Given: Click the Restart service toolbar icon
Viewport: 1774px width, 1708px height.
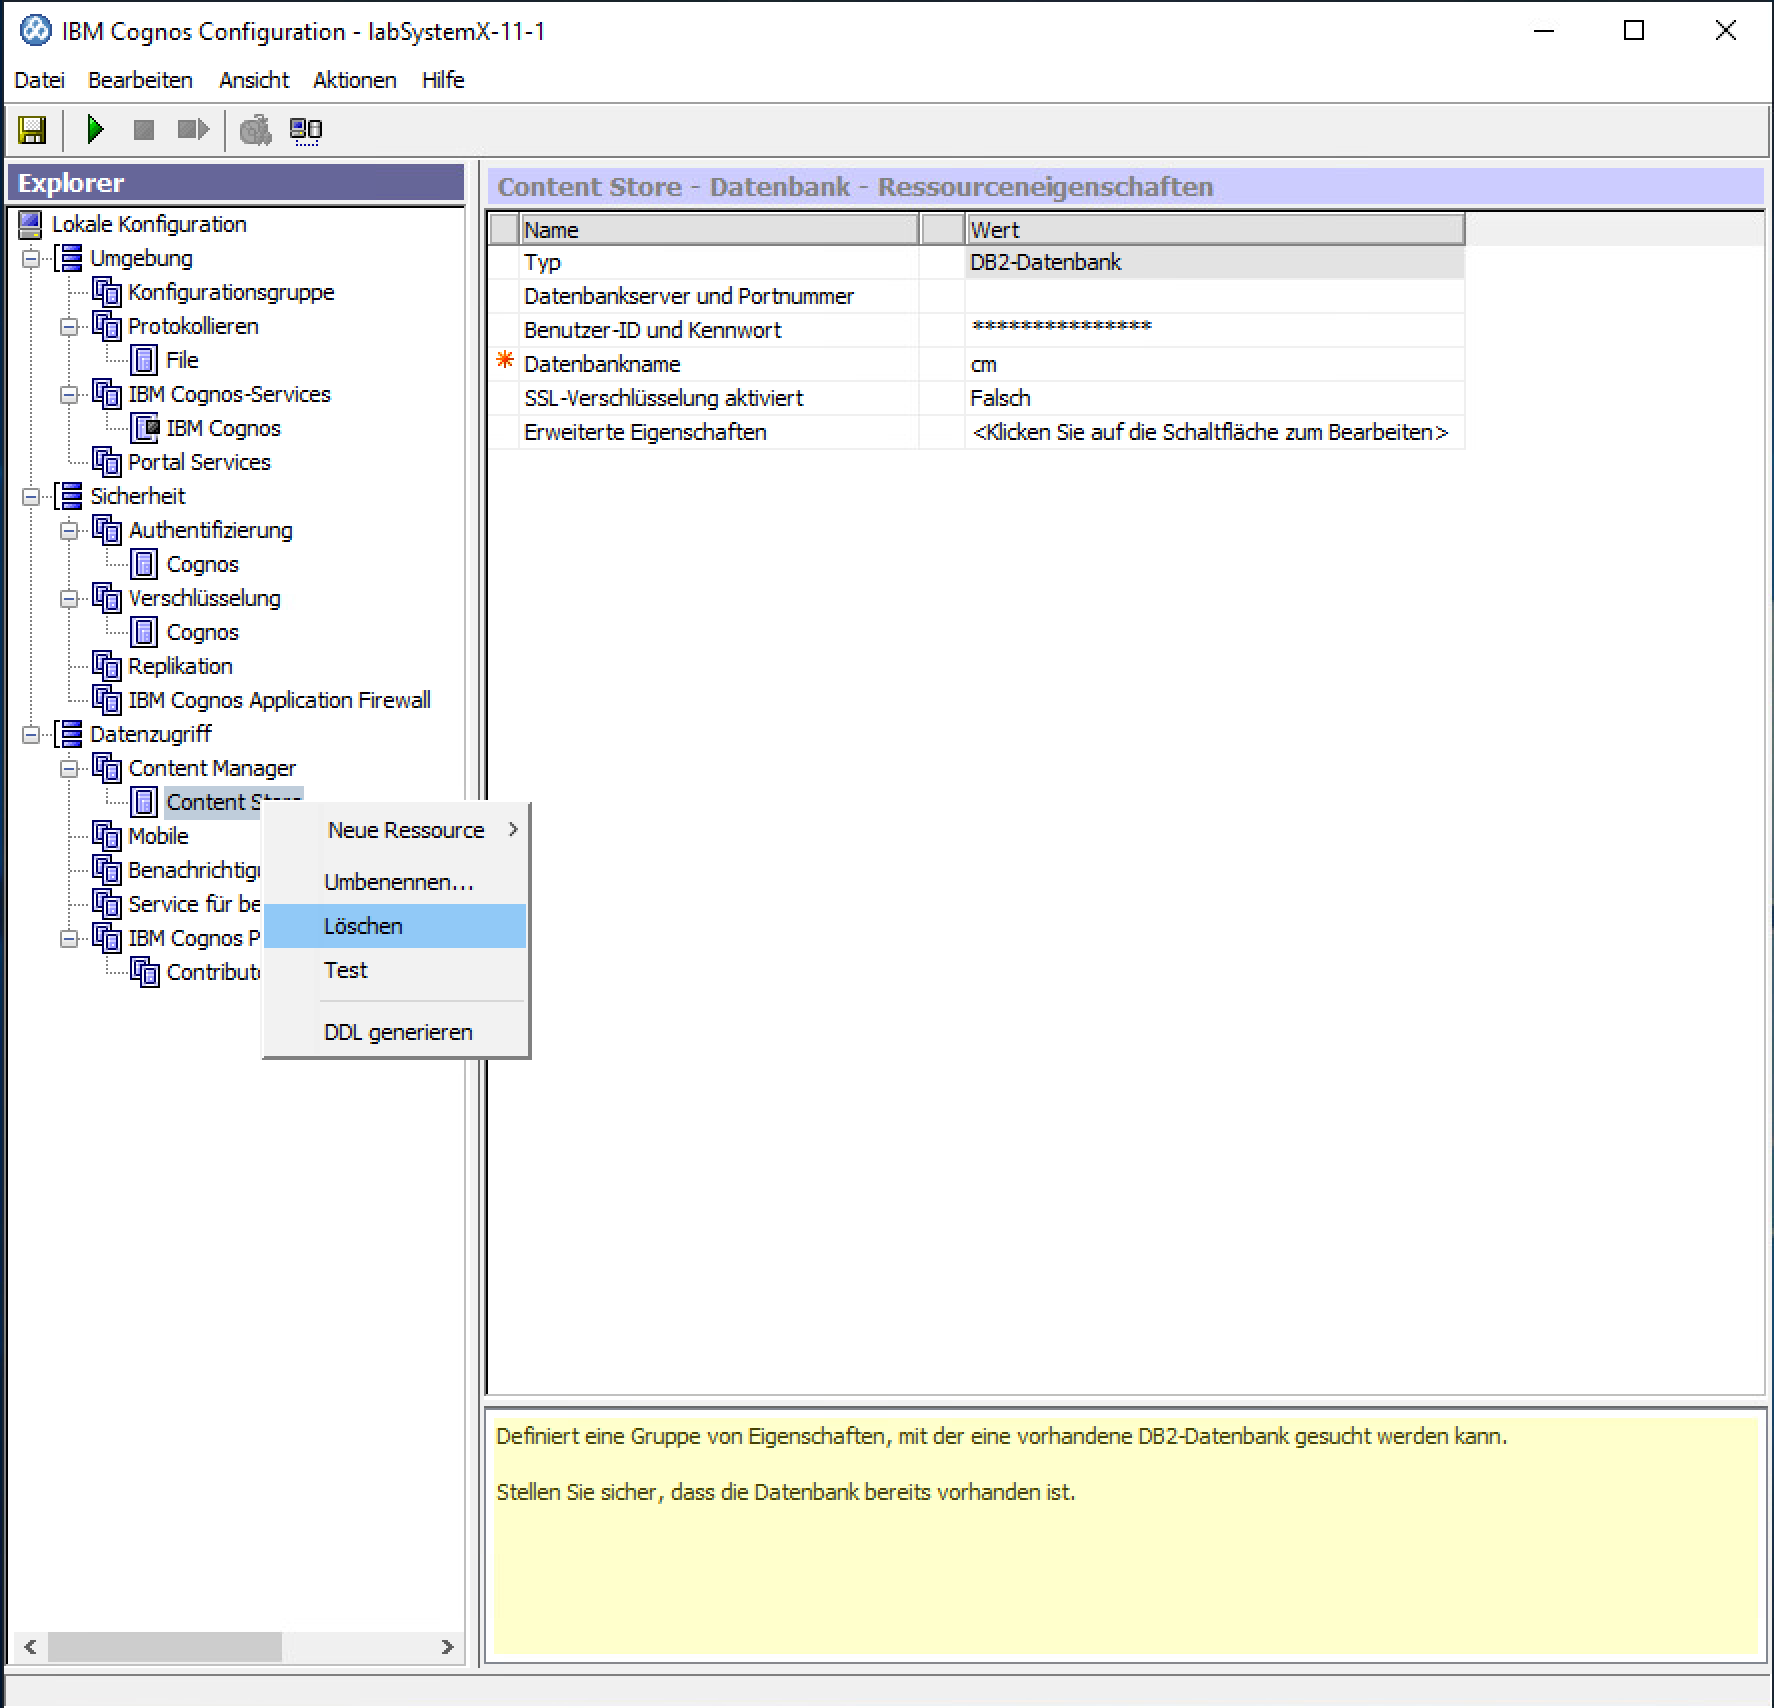Looking at the screenshot, I should pyautogui.click(x=192, y=130).
